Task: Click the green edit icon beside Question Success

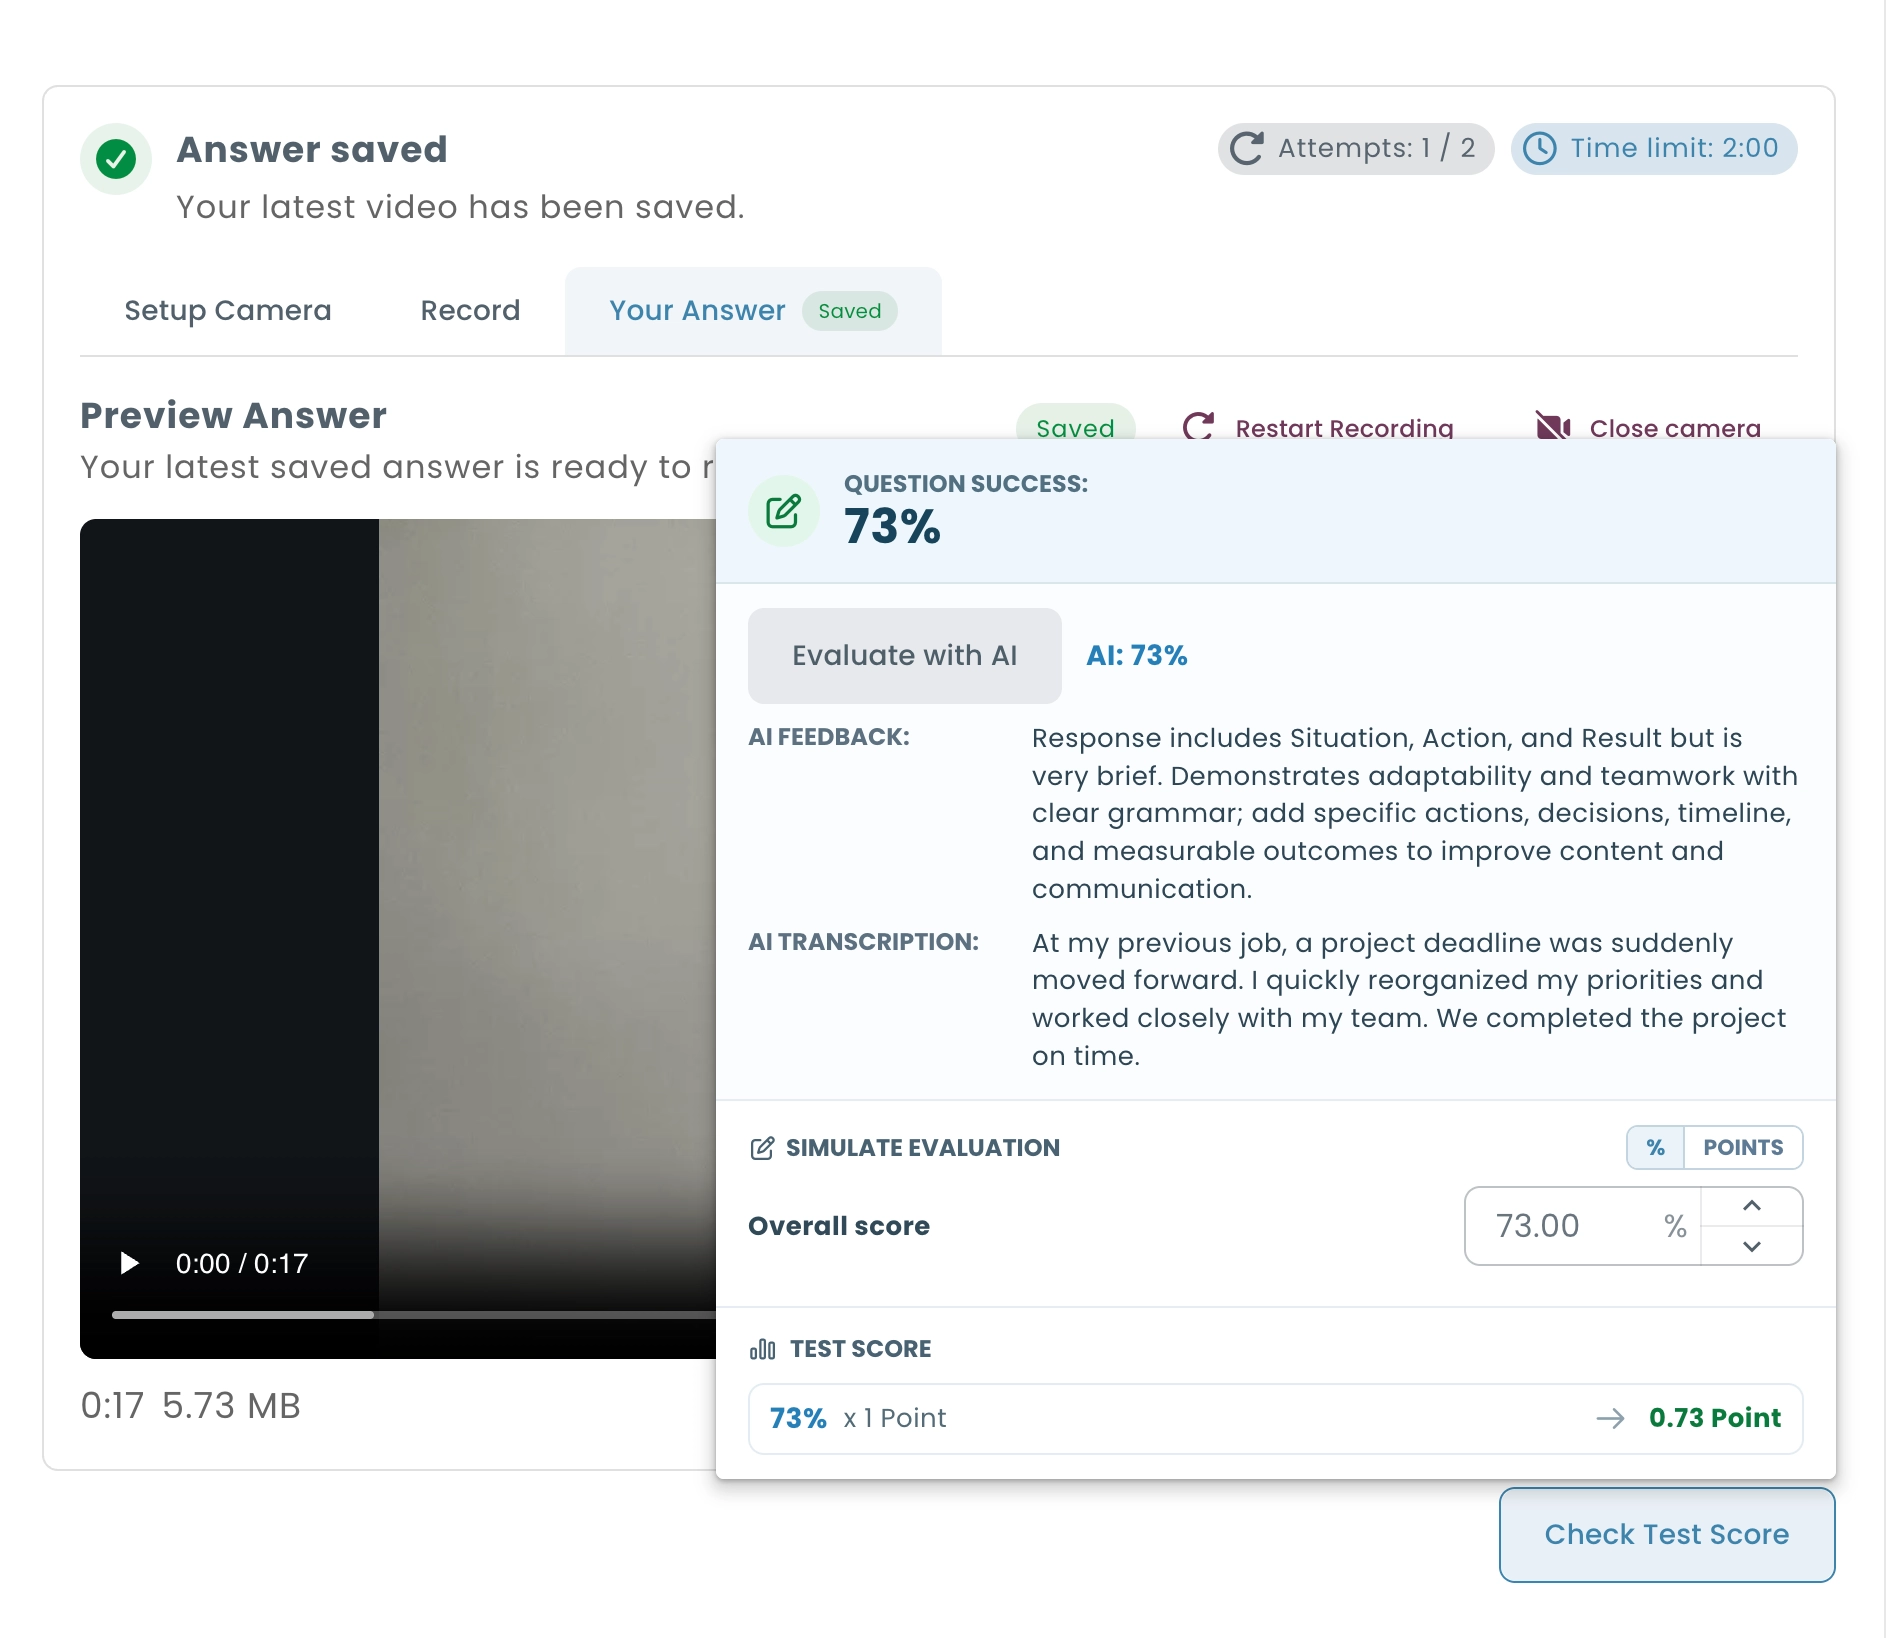Action: (x=784, y=511)
